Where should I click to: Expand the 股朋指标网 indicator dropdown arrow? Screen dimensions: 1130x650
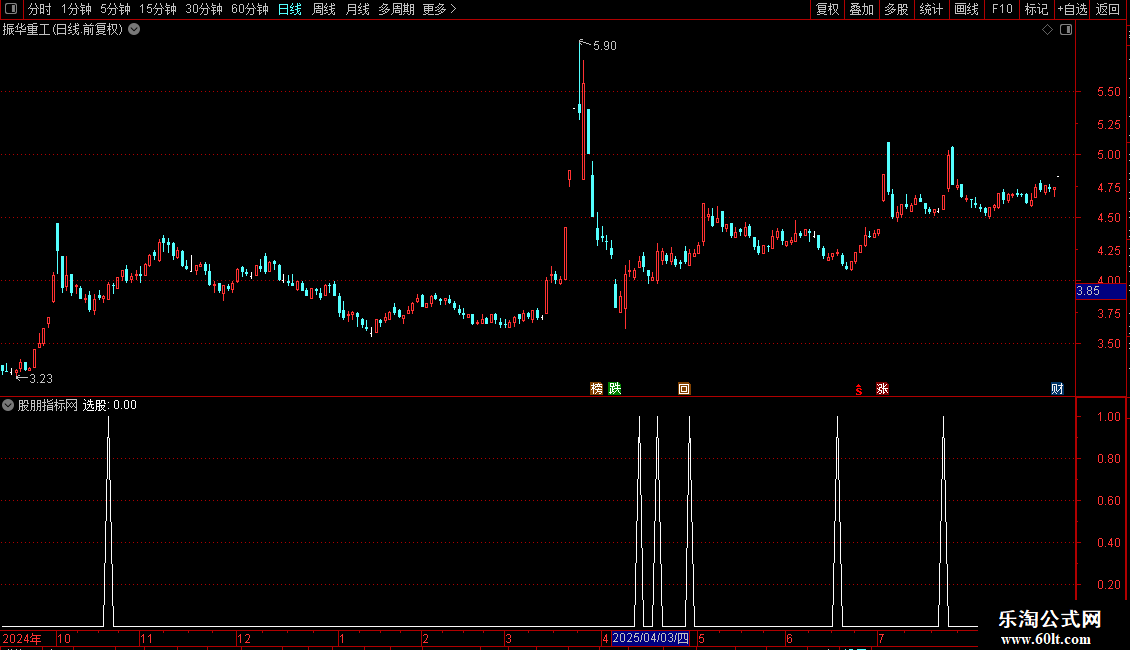pyautogui.click(x=8, y=405)
